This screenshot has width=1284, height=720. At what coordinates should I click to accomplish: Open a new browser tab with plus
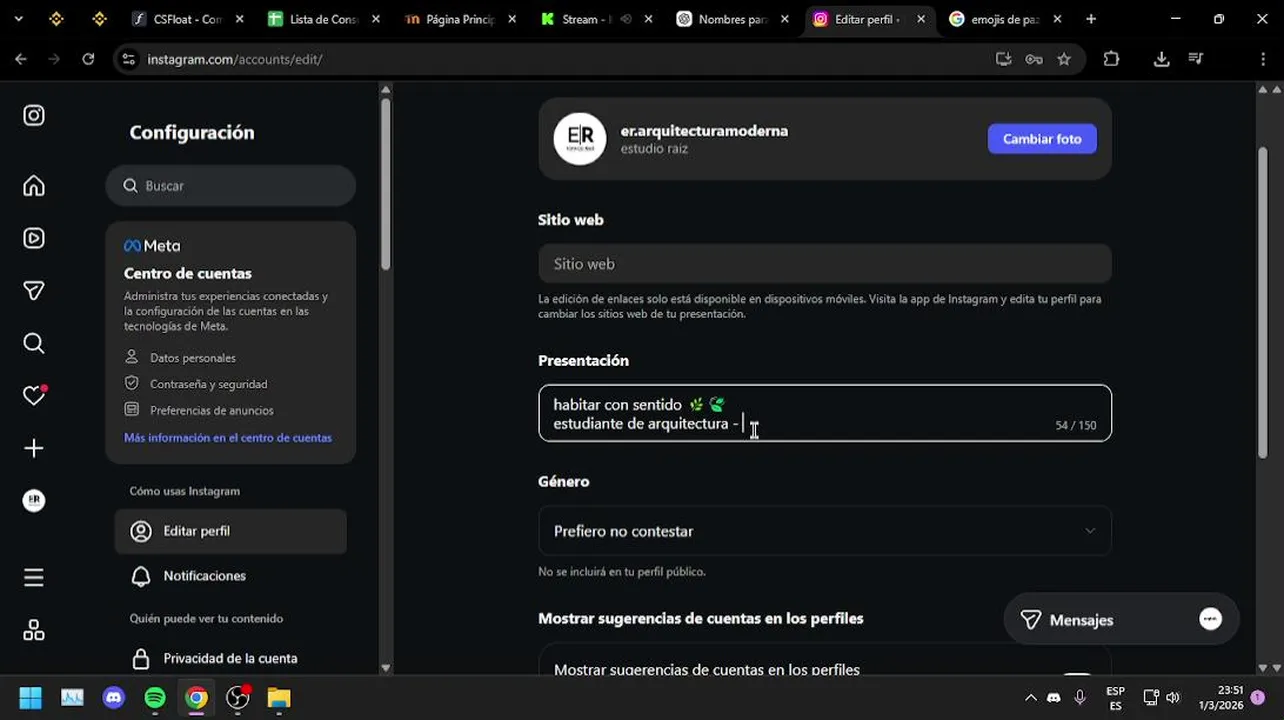1091,19
